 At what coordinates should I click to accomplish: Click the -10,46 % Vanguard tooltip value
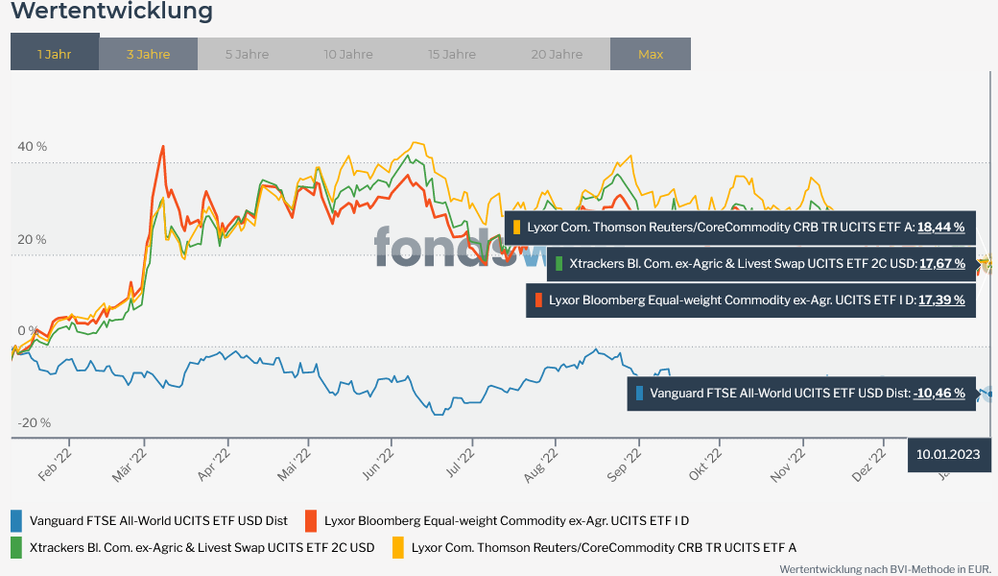938,393
